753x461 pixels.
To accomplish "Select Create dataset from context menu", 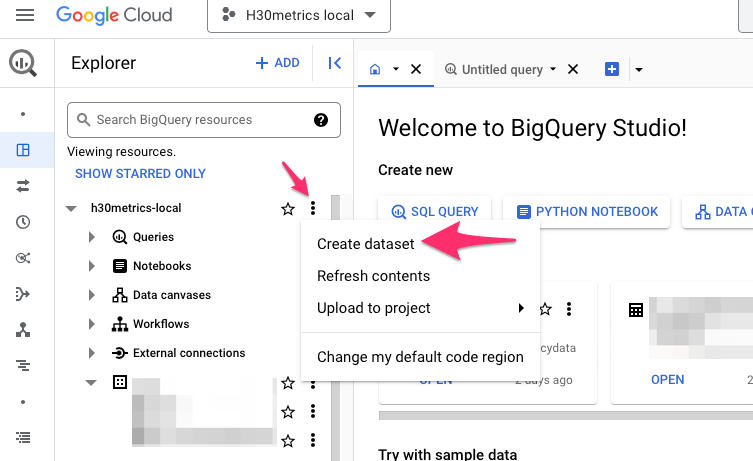I will click(366, 244).
